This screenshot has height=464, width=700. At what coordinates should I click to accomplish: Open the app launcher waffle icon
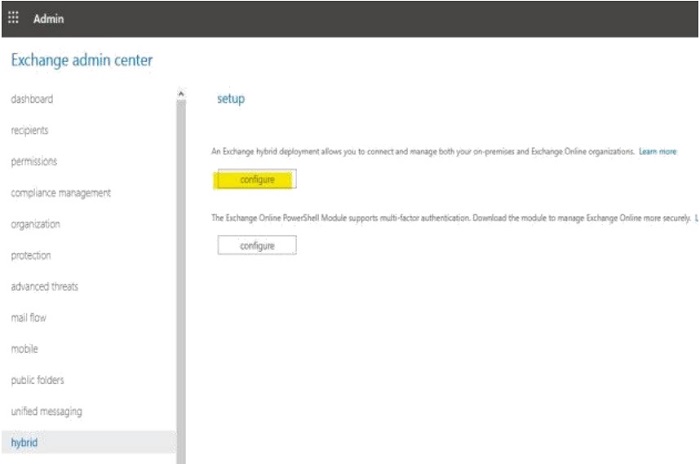[x=13, y=18]
